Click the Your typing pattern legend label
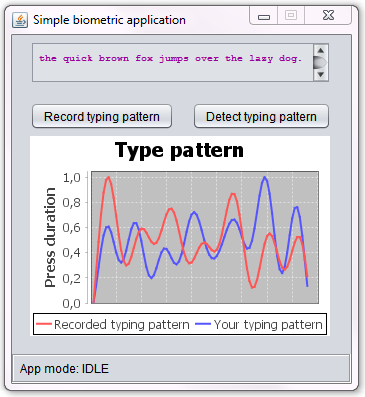365x397 pixels. tap(268, 324)
